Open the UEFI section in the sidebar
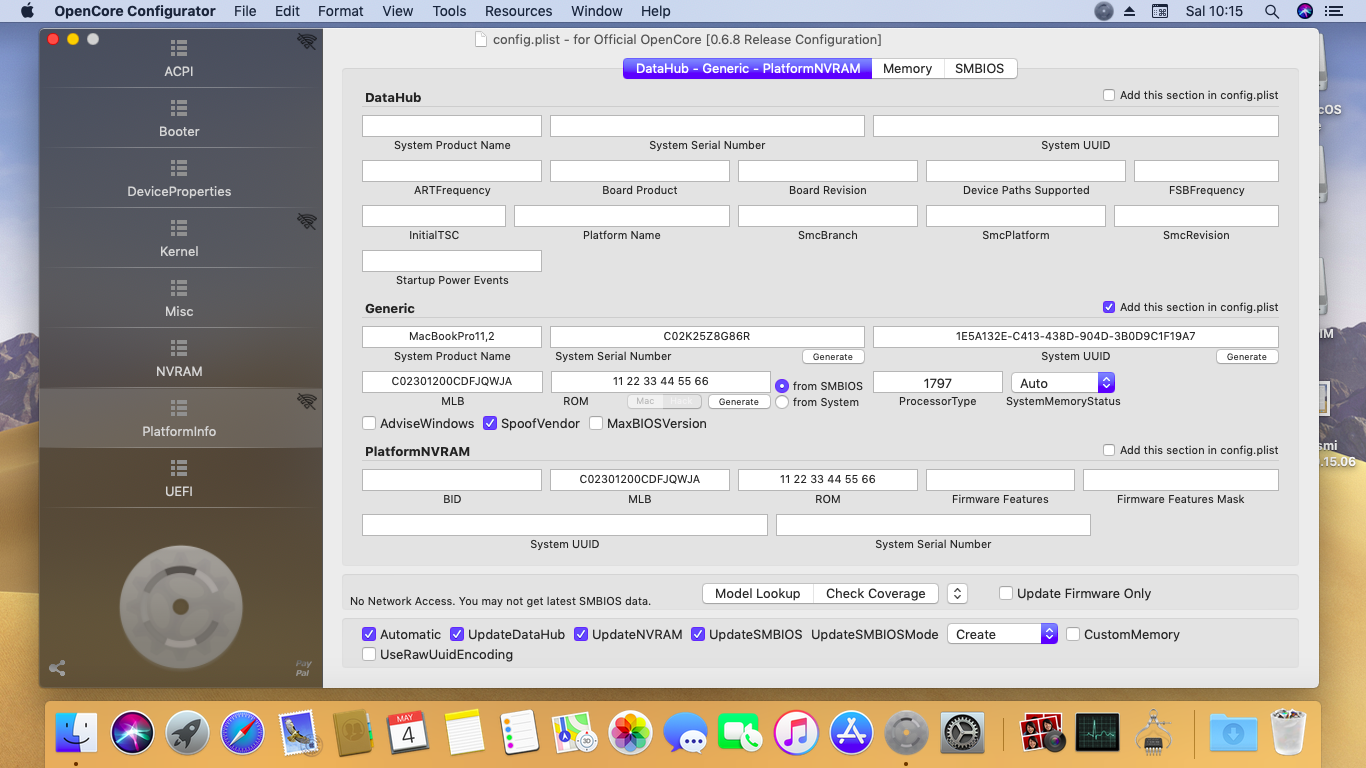The width and height of the screenshot is (1366, 768). [180, 478]
